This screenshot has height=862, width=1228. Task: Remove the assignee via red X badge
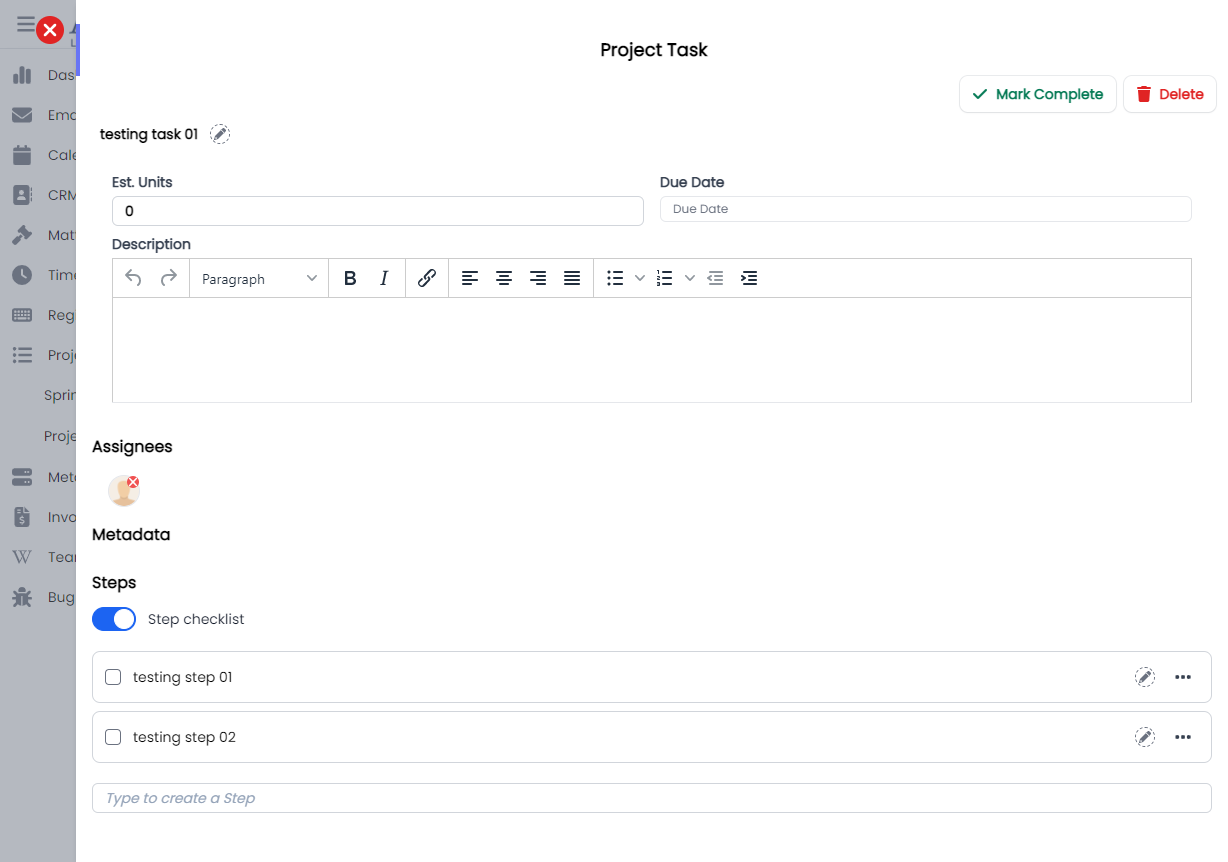pyautogui.click(x=133, y=482)
